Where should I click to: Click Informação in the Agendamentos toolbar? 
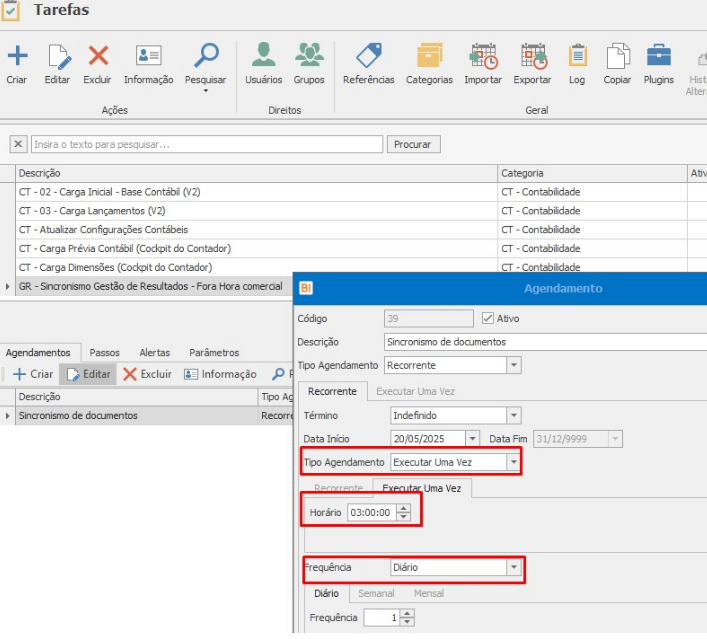point(220,374)
